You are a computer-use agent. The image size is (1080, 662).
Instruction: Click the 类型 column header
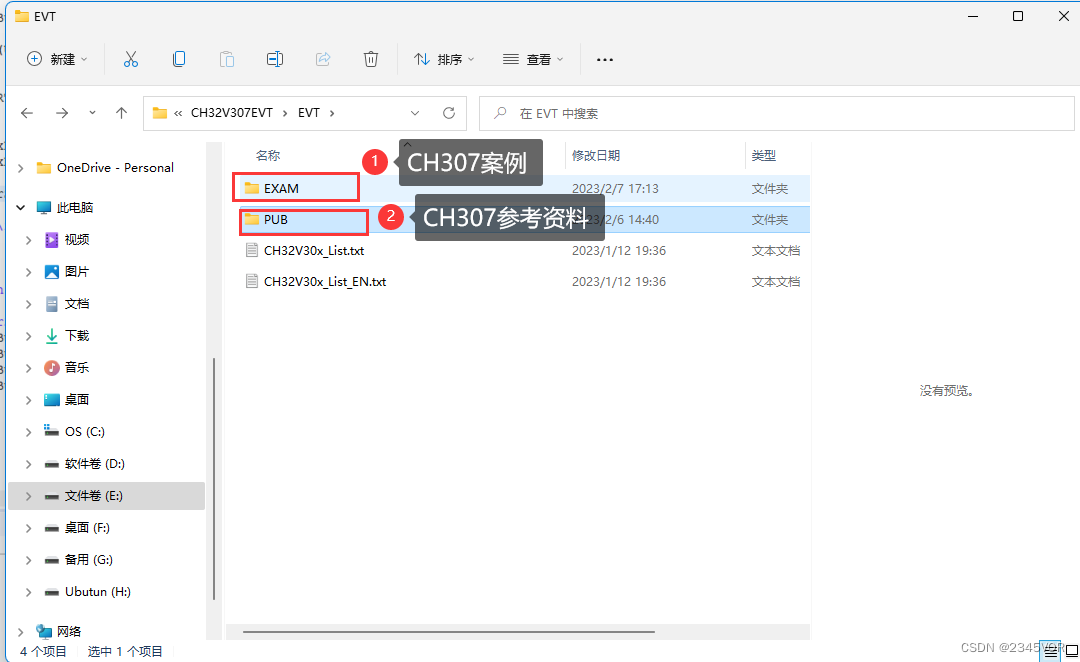click(763, 156)
